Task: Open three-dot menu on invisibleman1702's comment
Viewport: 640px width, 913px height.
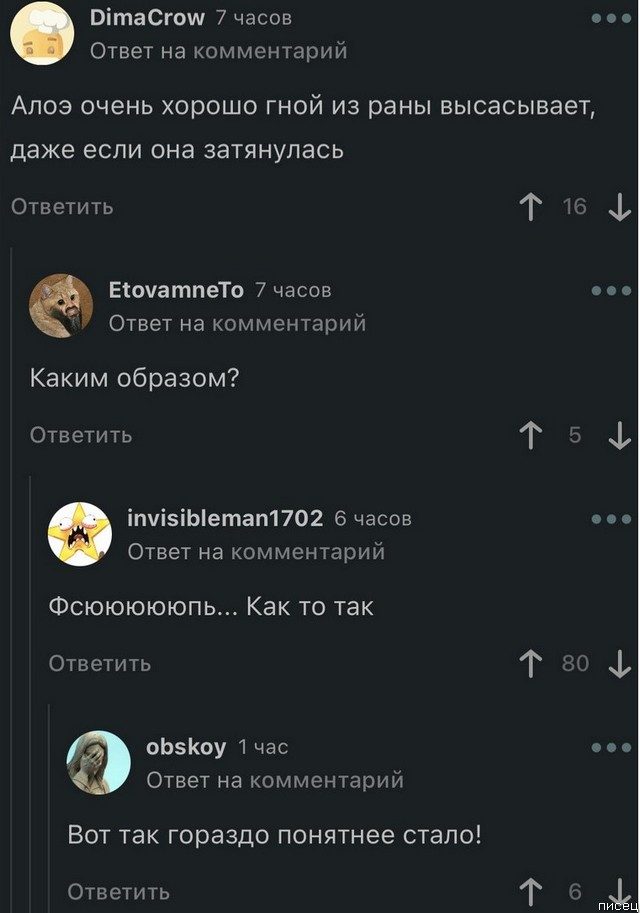Action: tap(611, 519)
